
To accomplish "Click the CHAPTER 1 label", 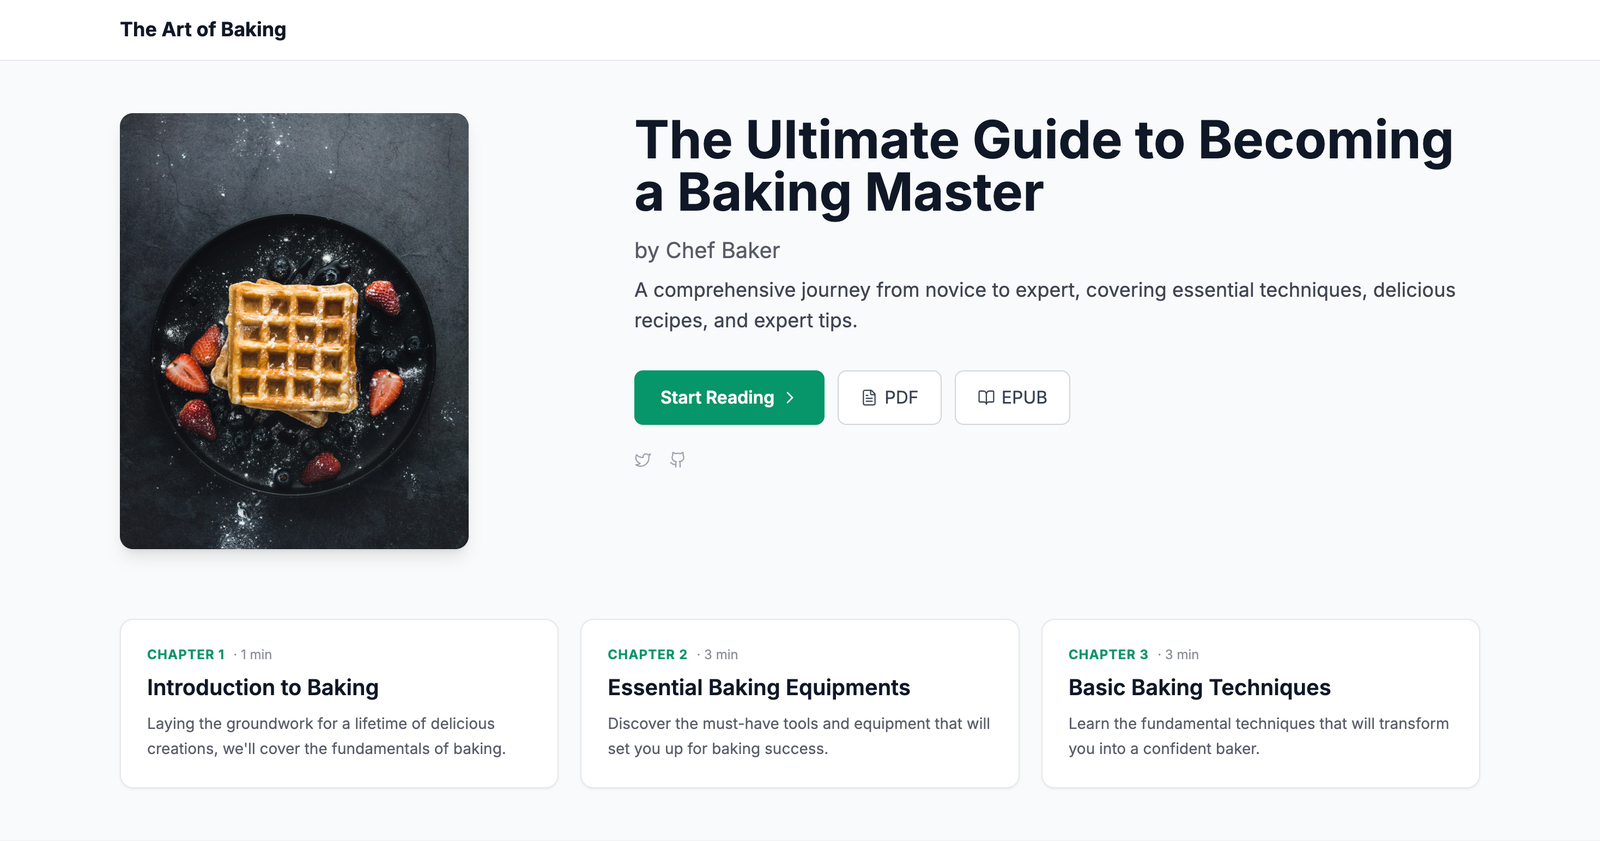I will [x=186, y=655].
